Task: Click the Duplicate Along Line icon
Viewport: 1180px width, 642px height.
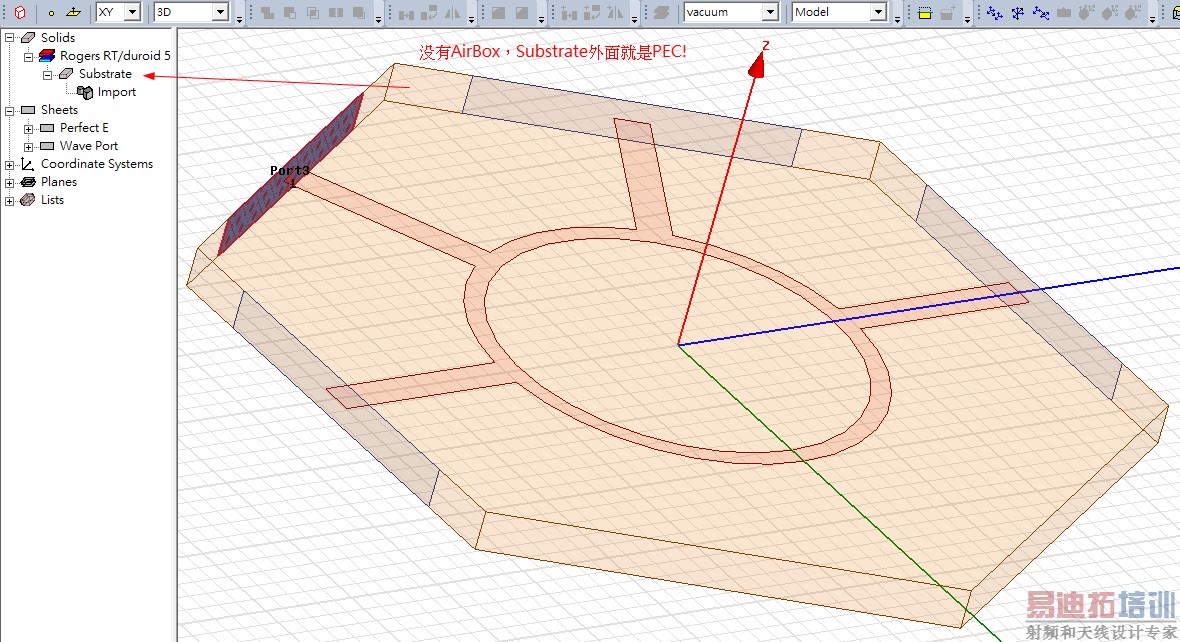Action: click(570, 13)
